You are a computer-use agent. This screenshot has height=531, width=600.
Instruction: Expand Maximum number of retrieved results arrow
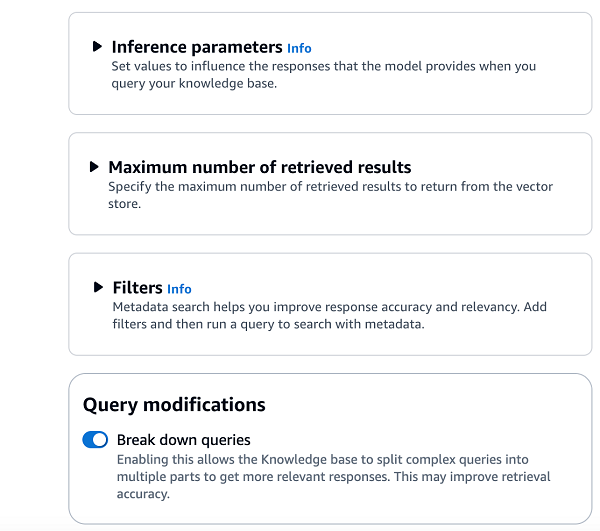tap(94, 167)
